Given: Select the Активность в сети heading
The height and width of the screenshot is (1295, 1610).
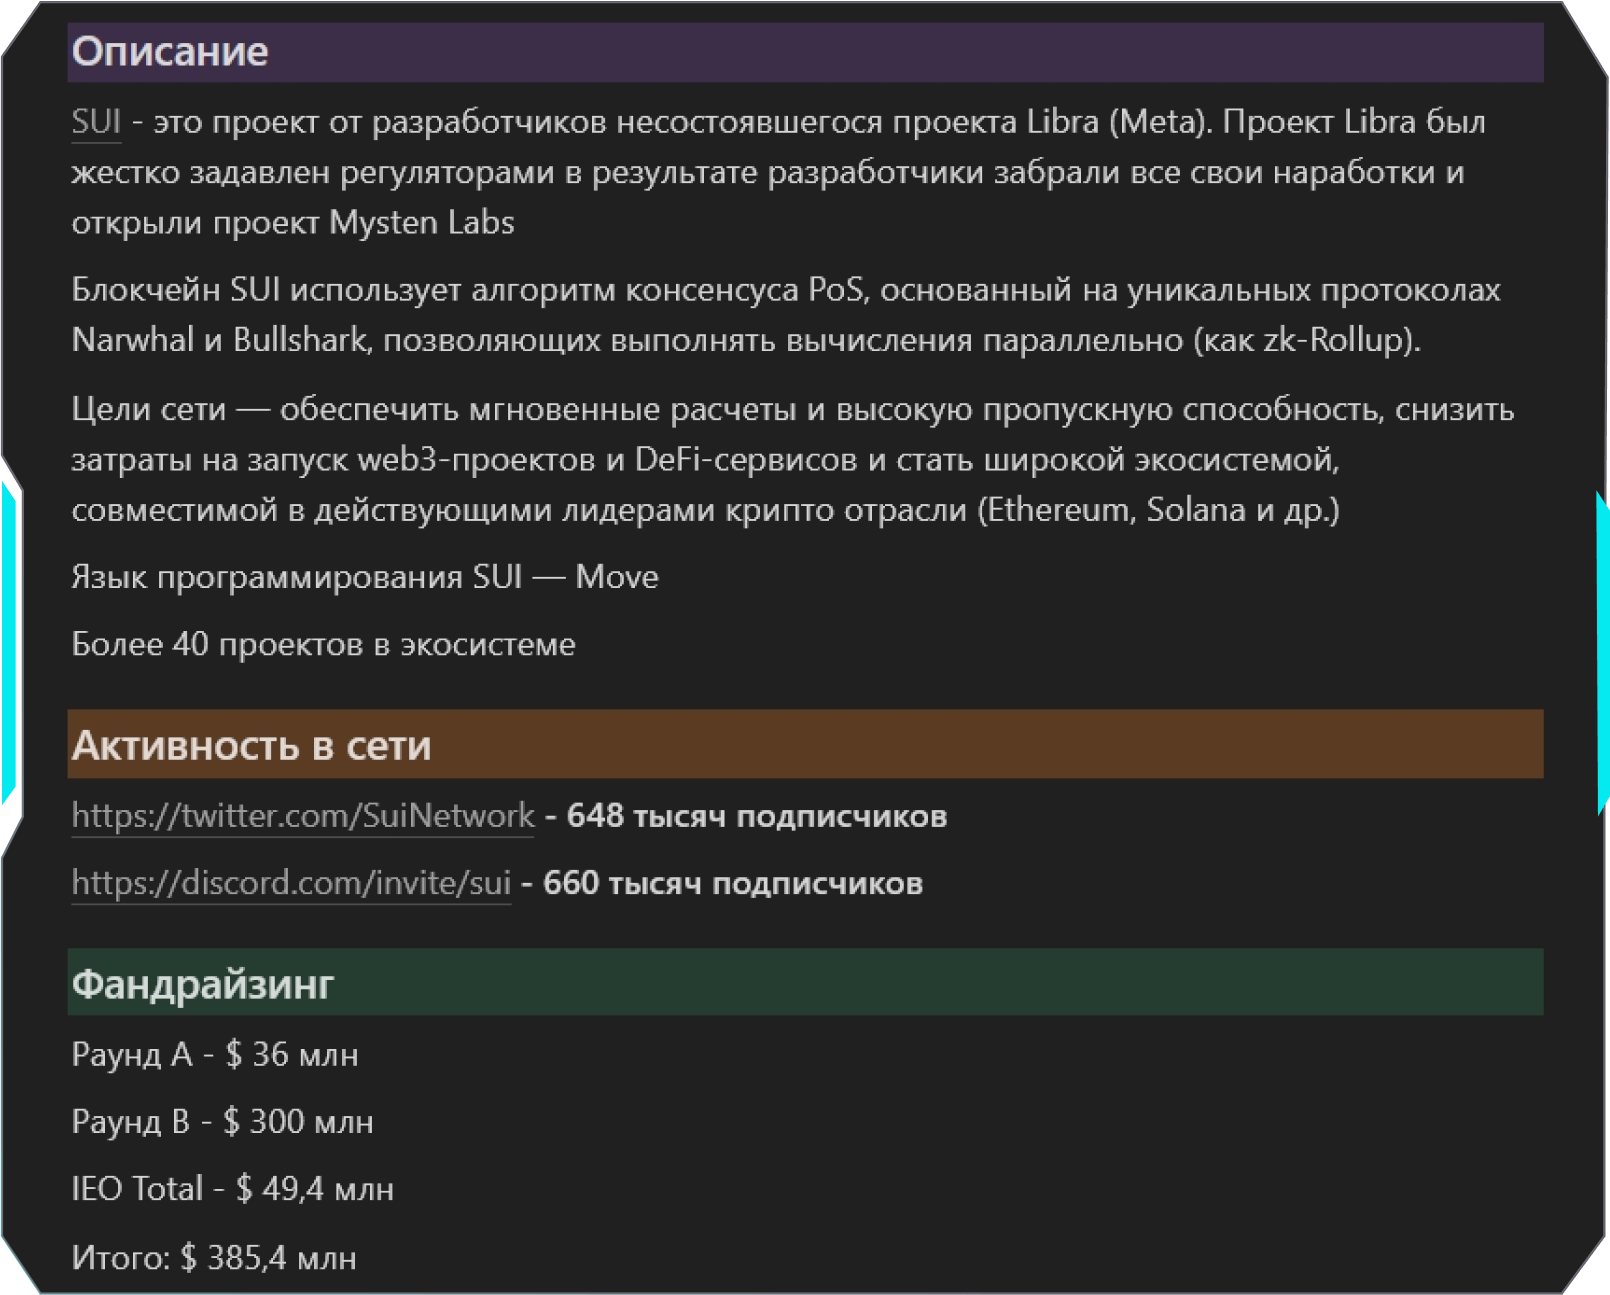Looking at the screenshot, I should pyautogui.click(x=251, y=745).
